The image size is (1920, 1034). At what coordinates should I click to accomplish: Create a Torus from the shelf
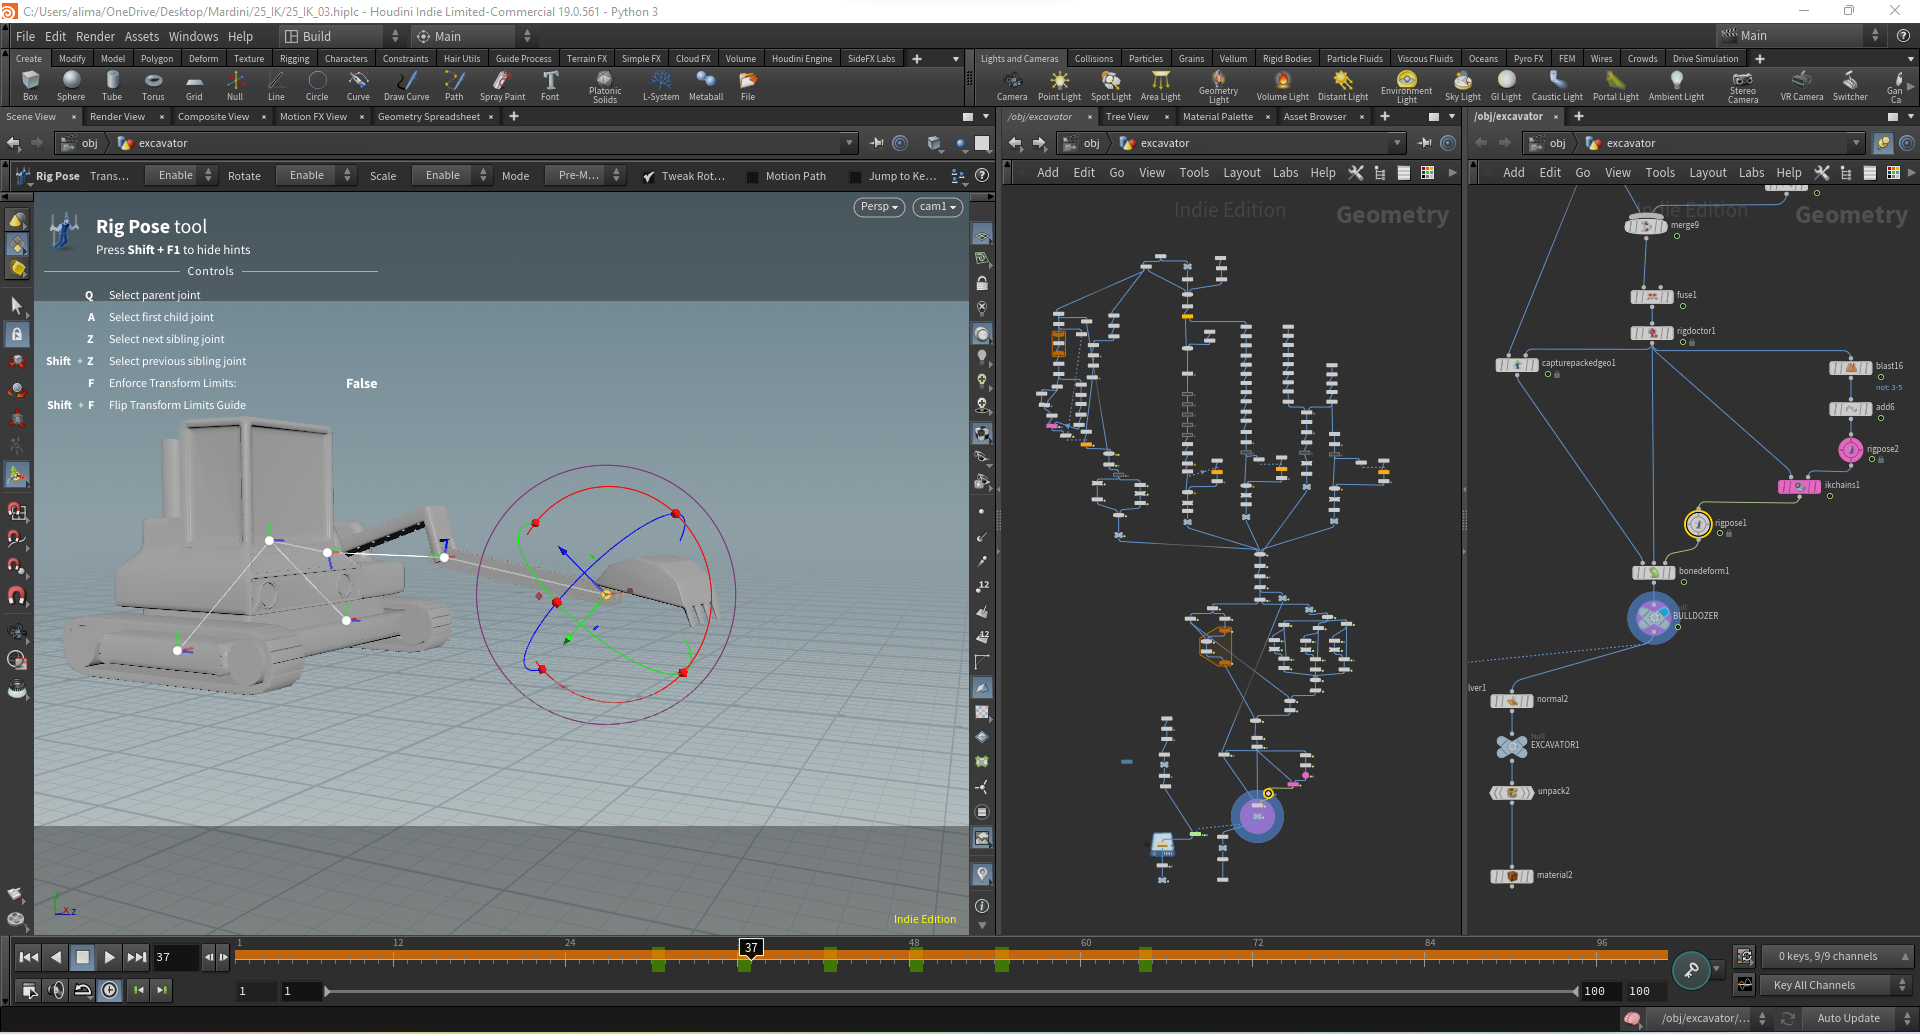click(x=153, y=86)
